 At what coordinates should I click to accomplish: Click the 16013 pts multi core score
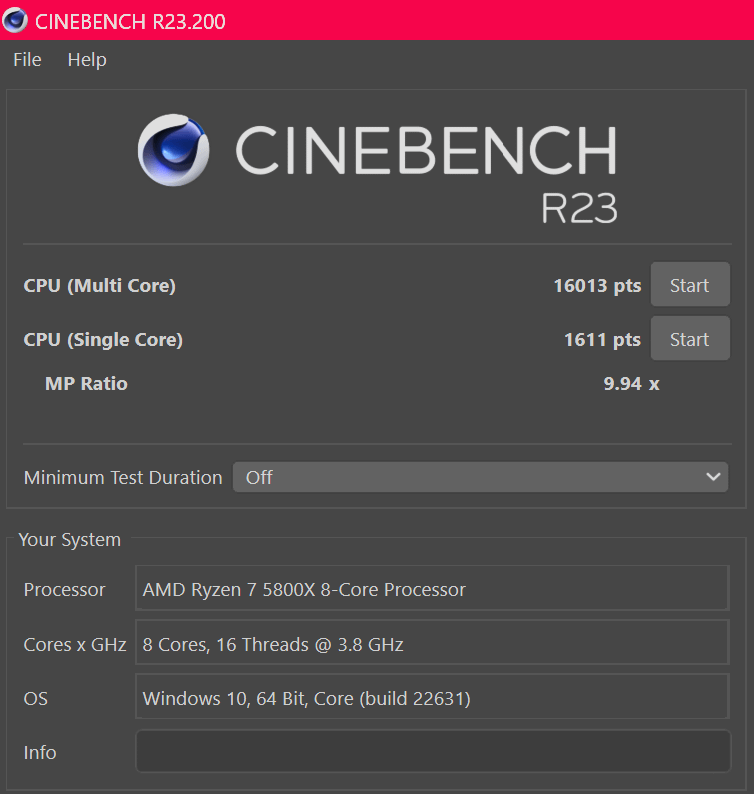(598, 286)
